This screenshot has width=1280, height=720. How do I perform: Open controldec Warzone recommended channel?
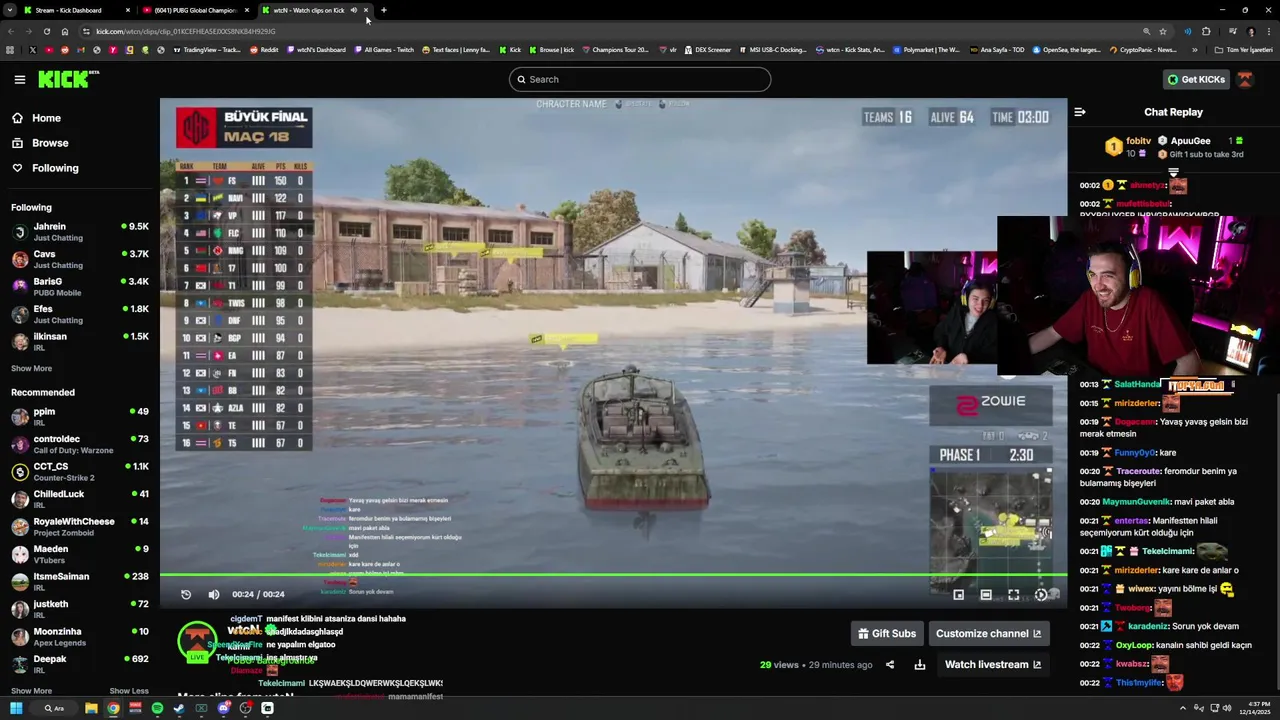pos(80,444)
